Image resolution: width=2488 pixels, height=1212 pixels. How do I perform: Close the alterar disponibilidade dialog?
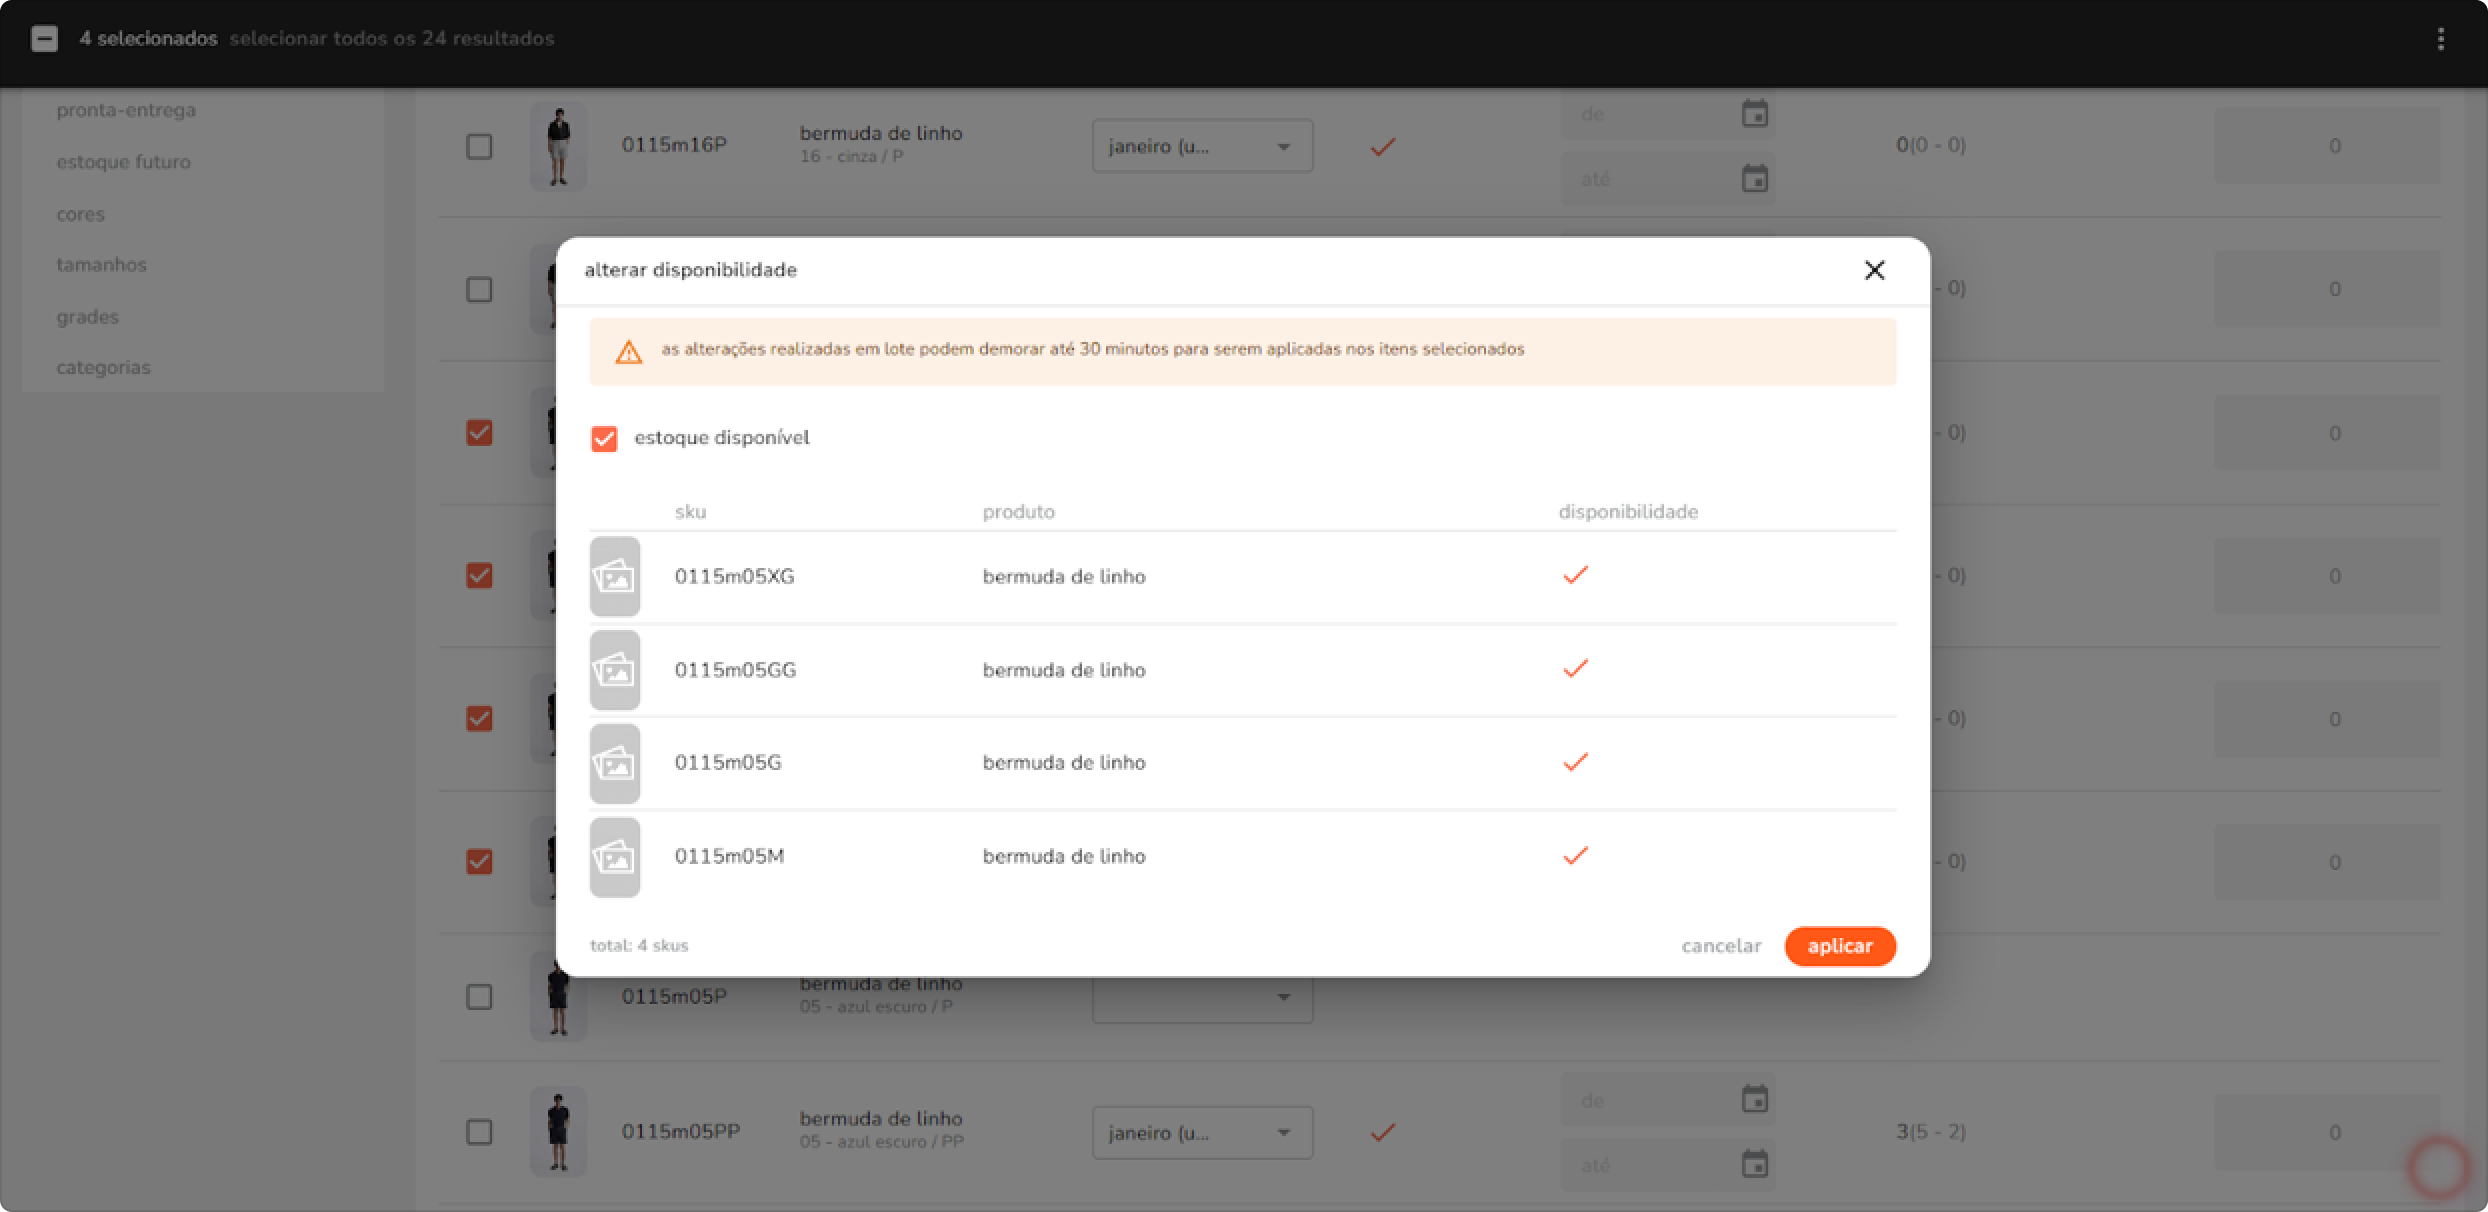(x=1874, y=270)
